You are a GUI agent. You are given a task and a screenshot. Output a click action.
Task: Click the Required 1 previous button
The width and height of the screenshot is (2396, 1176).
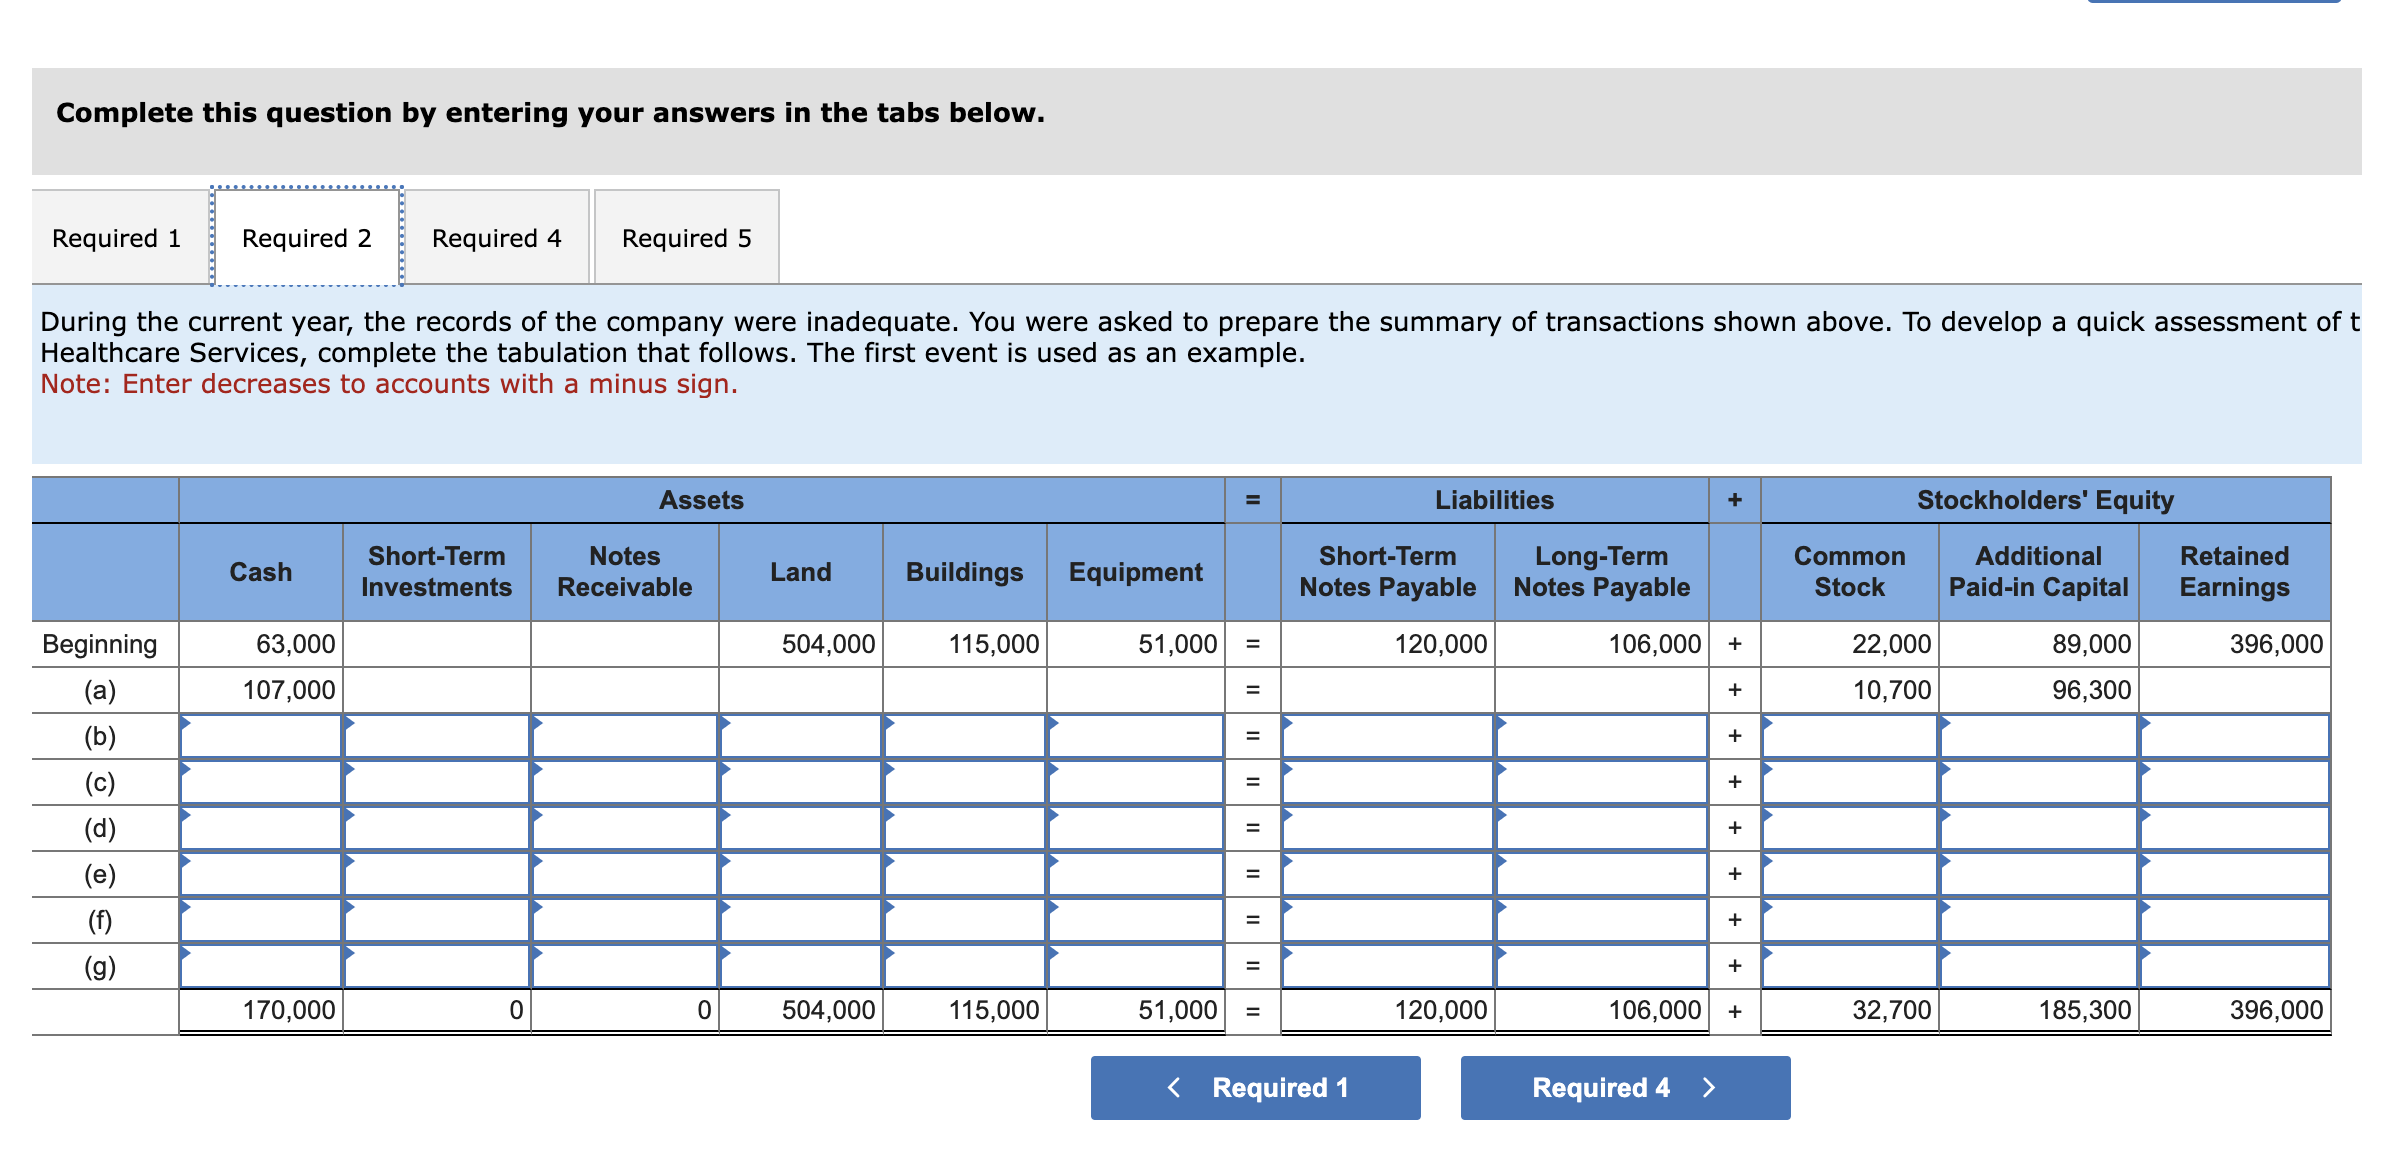point(1255,1087)
